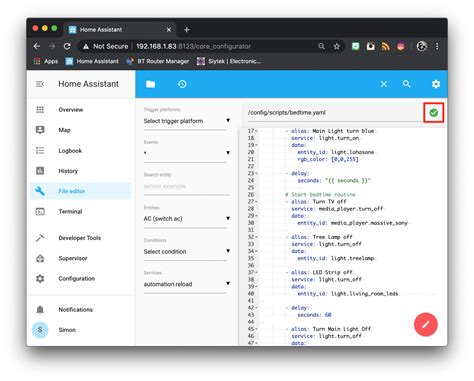Open the Chrome three-dot menu
Screen dimensions: 474x381
(437, 46)
